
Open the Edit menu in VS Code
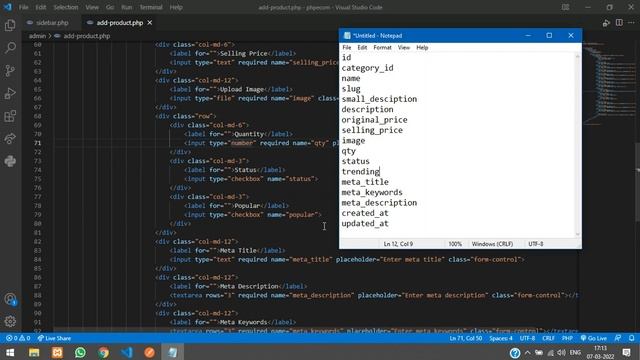click(x=40, y=7)
